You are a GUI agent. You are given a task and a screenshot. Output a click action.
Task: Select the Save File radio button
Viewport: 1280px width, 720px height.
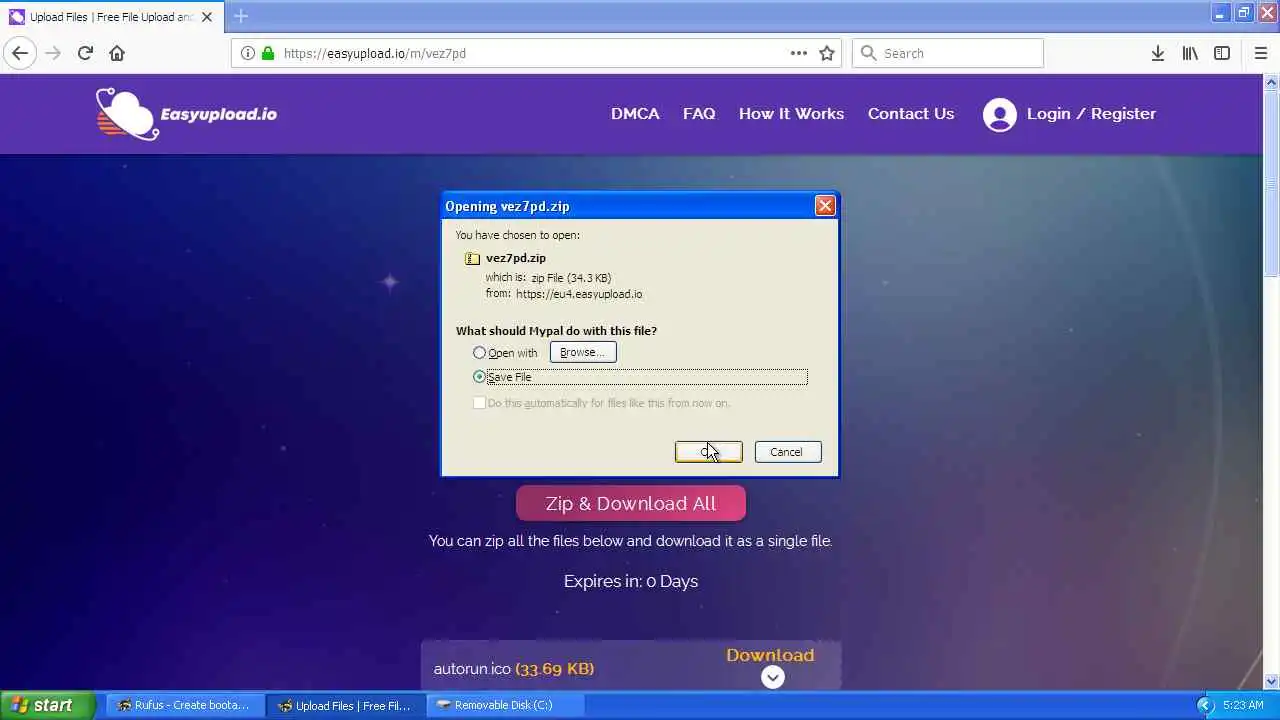[x=479, y=377]
